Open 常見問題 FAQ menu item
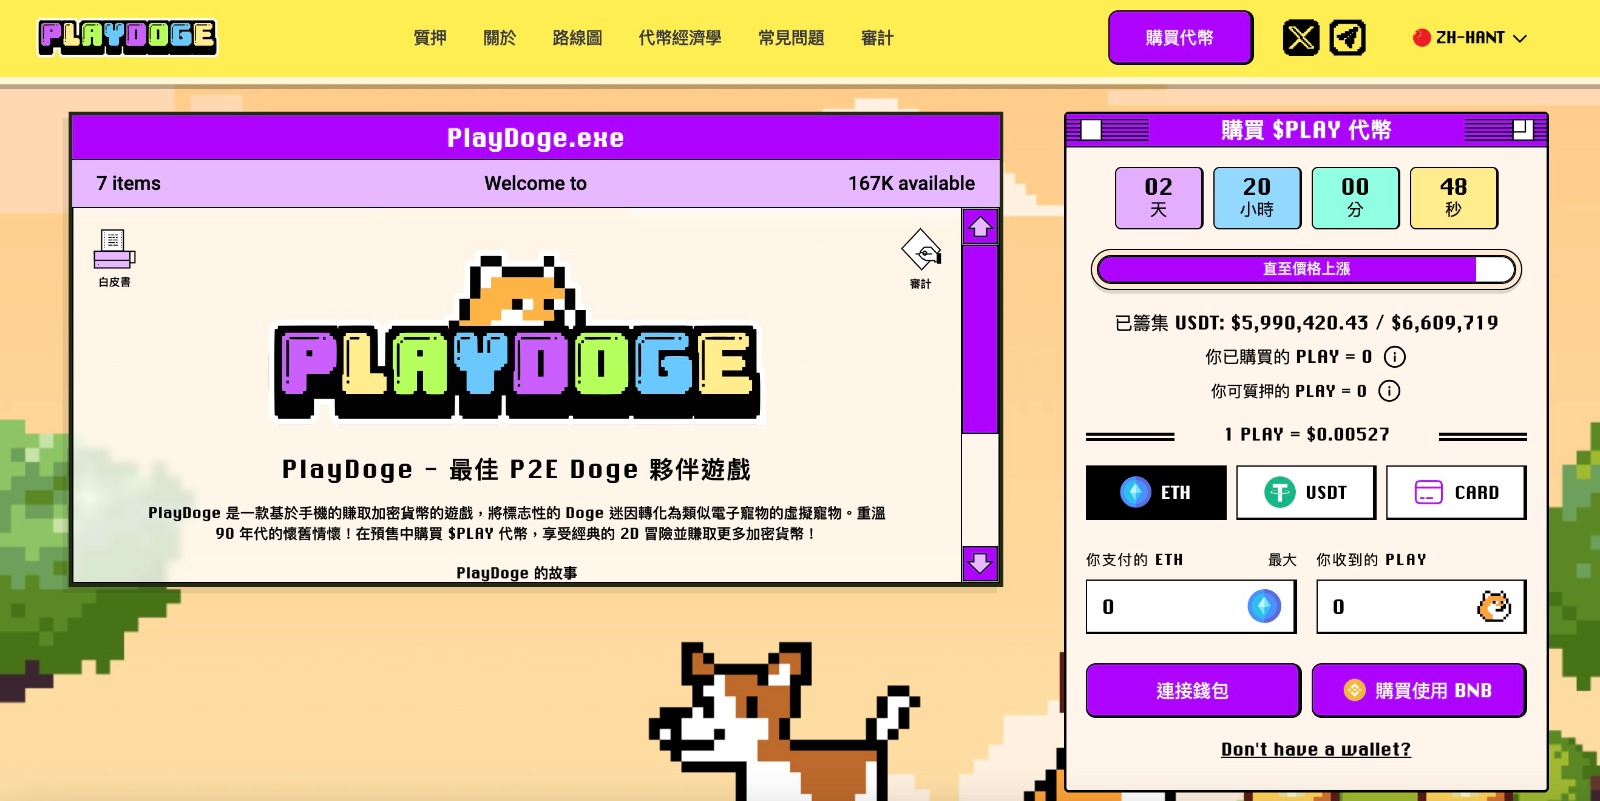The image size is (1600, 801). click(x=791, y=38)
